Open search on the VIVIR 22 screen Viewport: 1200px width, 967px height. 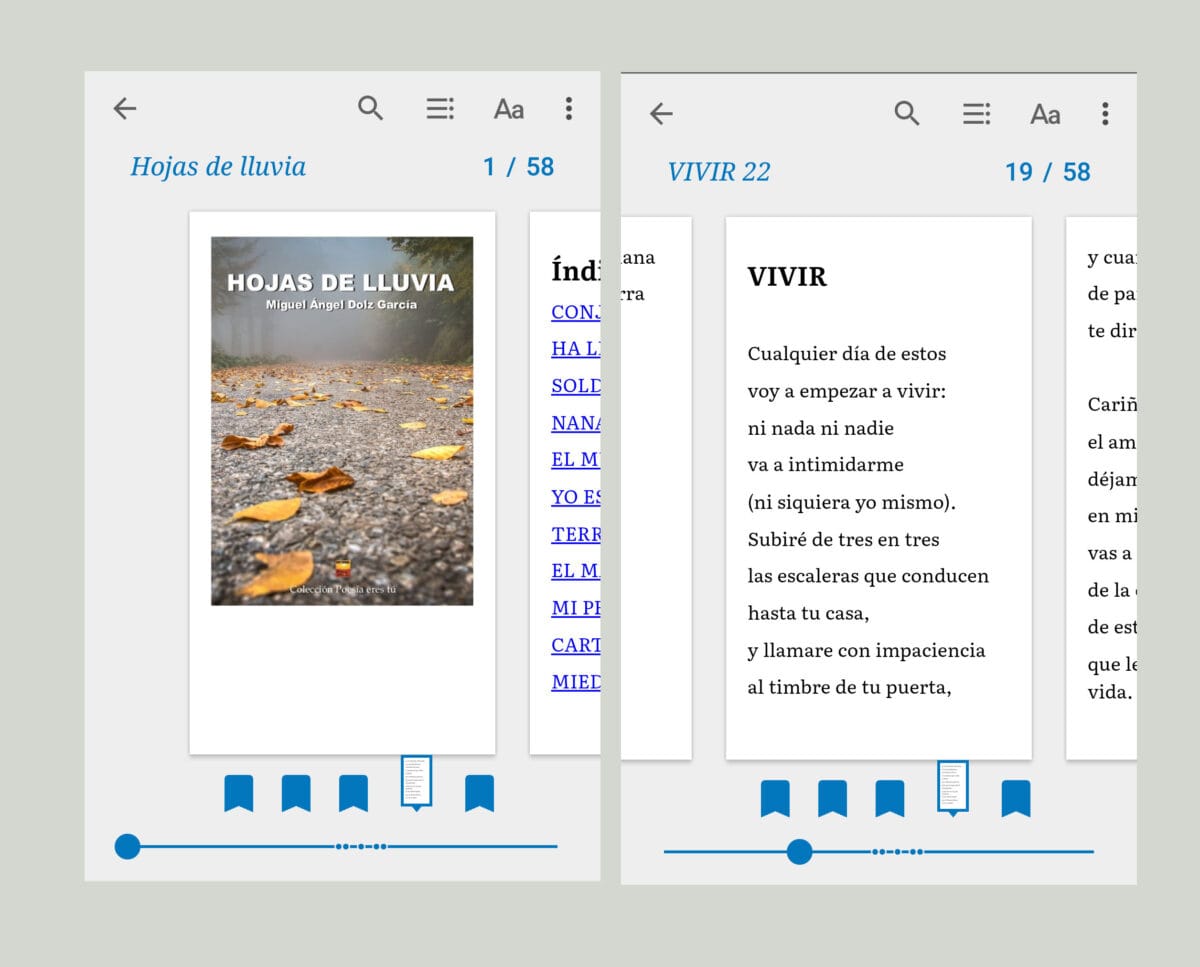[x=906, y=113]
